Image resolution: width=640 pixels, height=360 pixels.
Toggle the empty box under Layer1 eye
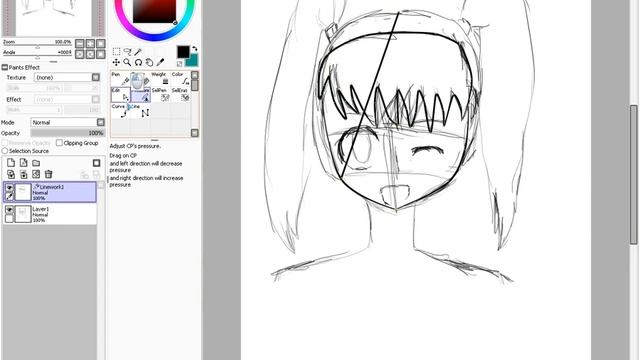(x=9, y=218)
